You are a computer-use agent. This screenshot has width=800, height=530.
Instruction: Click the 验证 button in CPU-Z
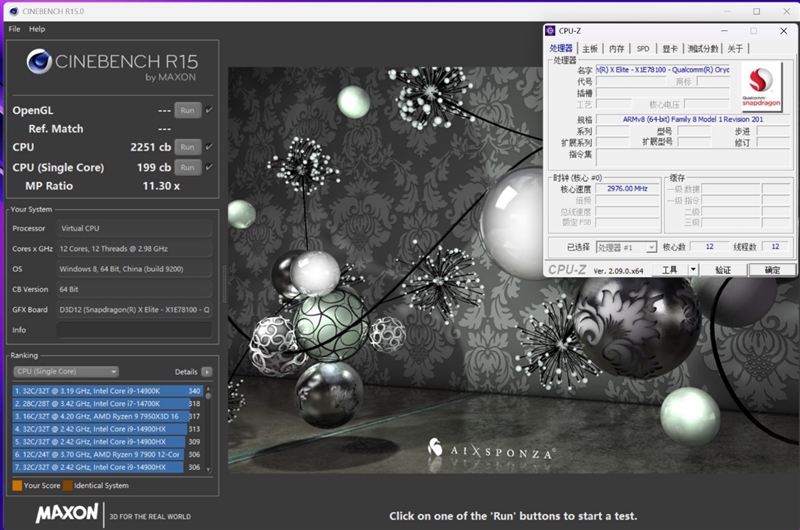pos(723,270)
